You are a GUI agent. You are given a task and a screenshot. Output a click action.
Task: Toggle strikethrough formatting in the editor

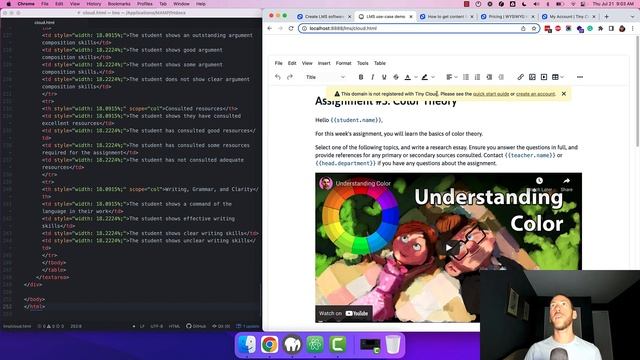[396, 77]
